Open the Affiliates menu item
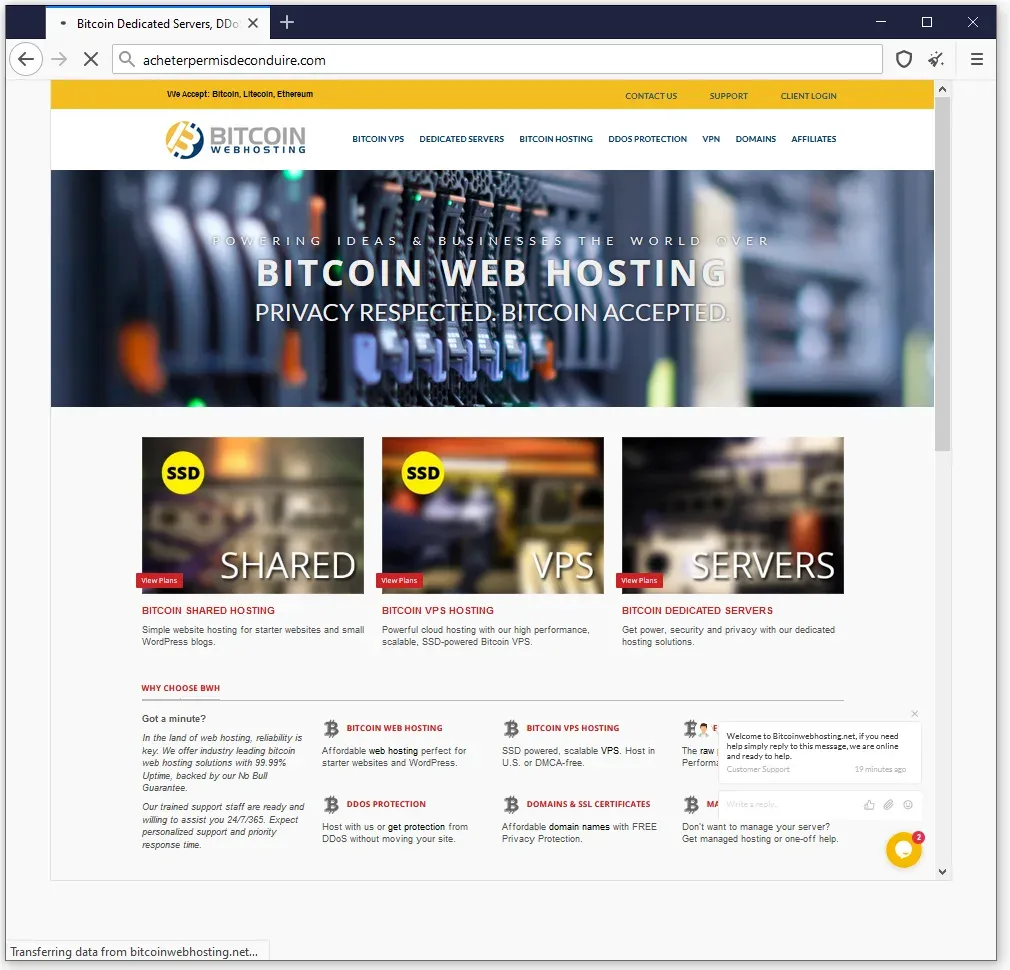This screenshot has height=970, width=1010. pos(814,139)
